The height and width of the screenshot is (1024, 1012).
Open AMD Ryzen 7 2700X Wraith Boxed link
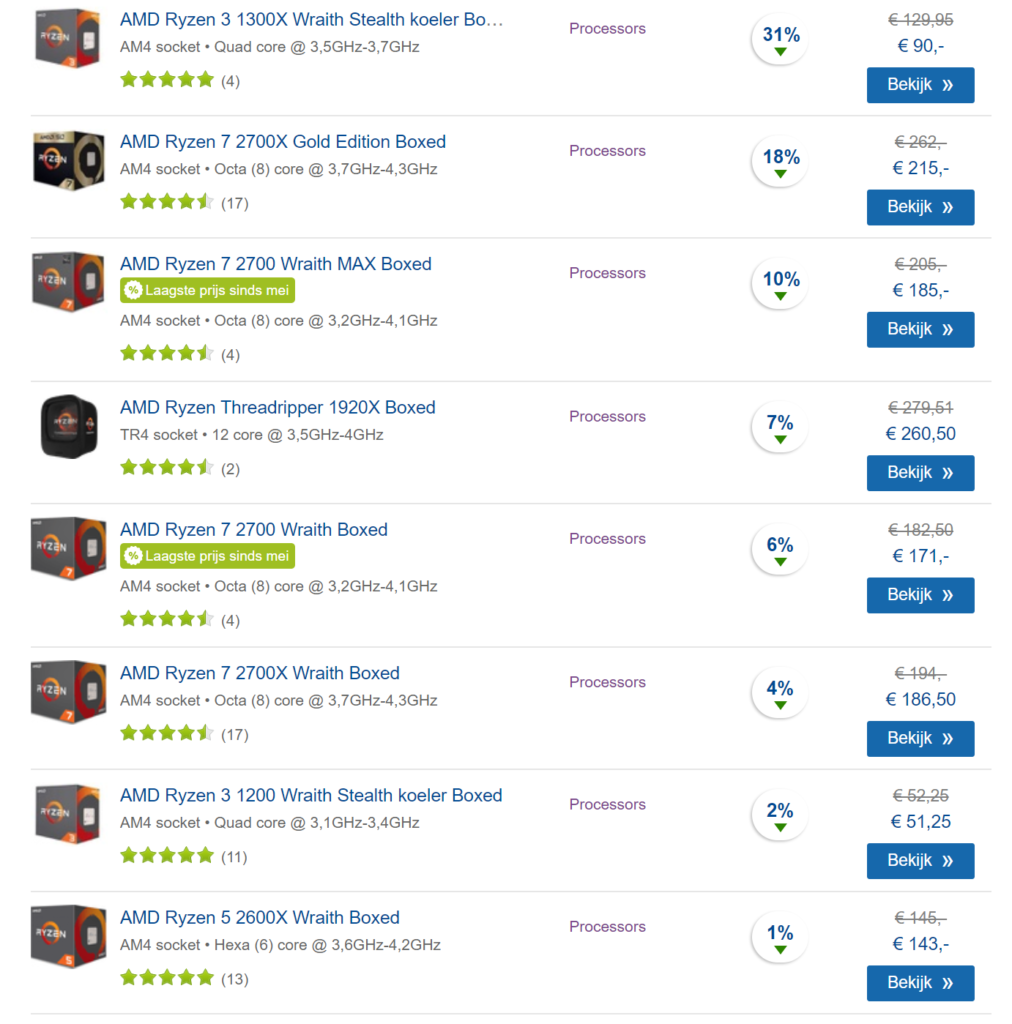click(x=260, y=673)
